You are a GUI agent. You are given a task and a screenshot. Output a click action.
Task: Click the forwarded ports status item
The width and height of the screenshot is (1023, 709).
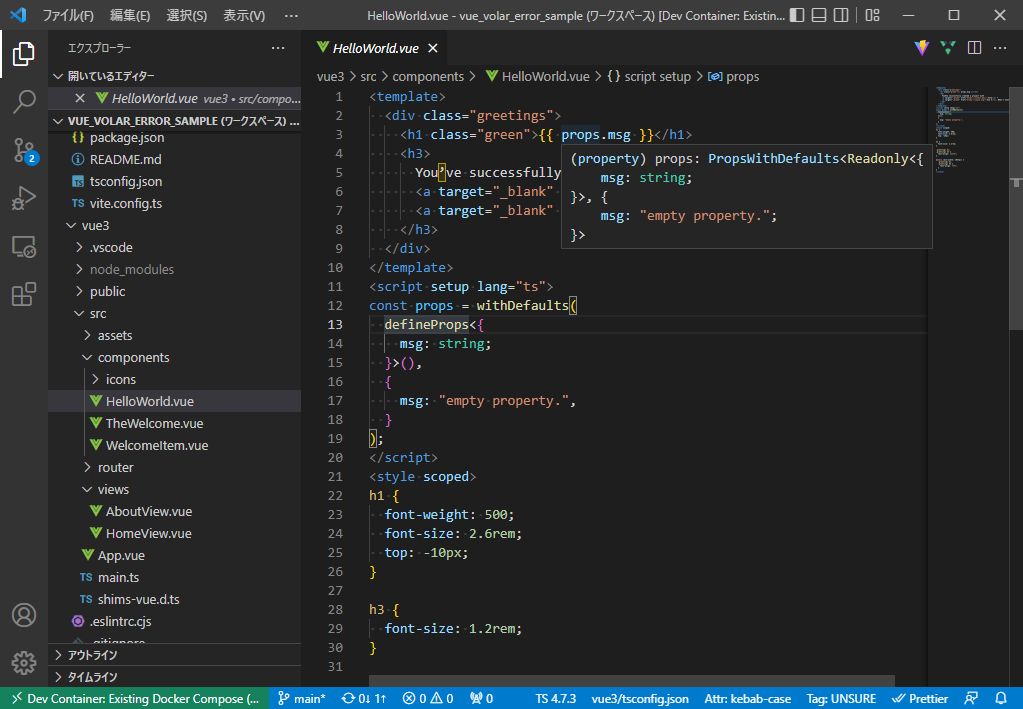tap(481, 699)
